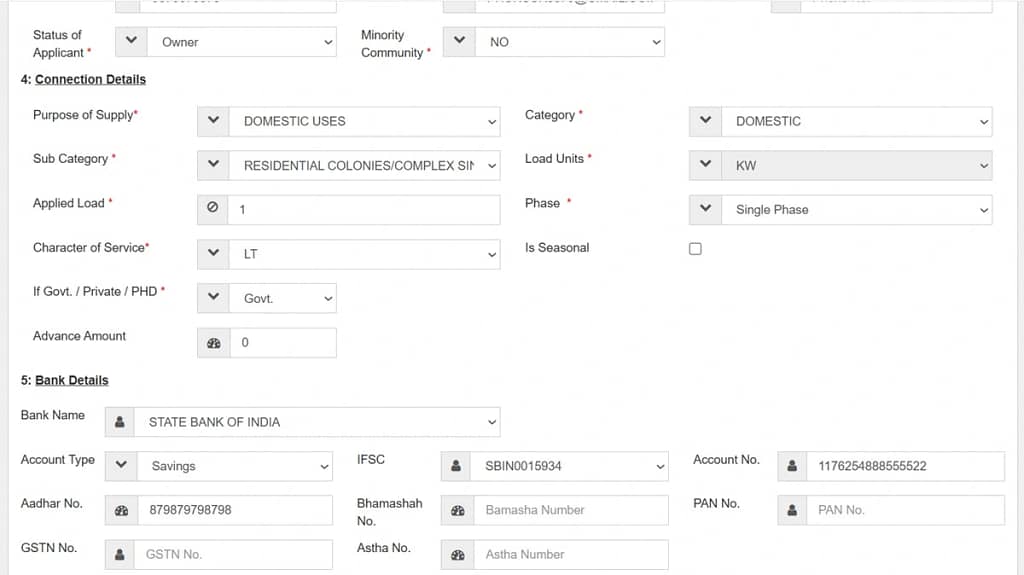Click the user icon beside IFSC field

[x=457, y=466]
